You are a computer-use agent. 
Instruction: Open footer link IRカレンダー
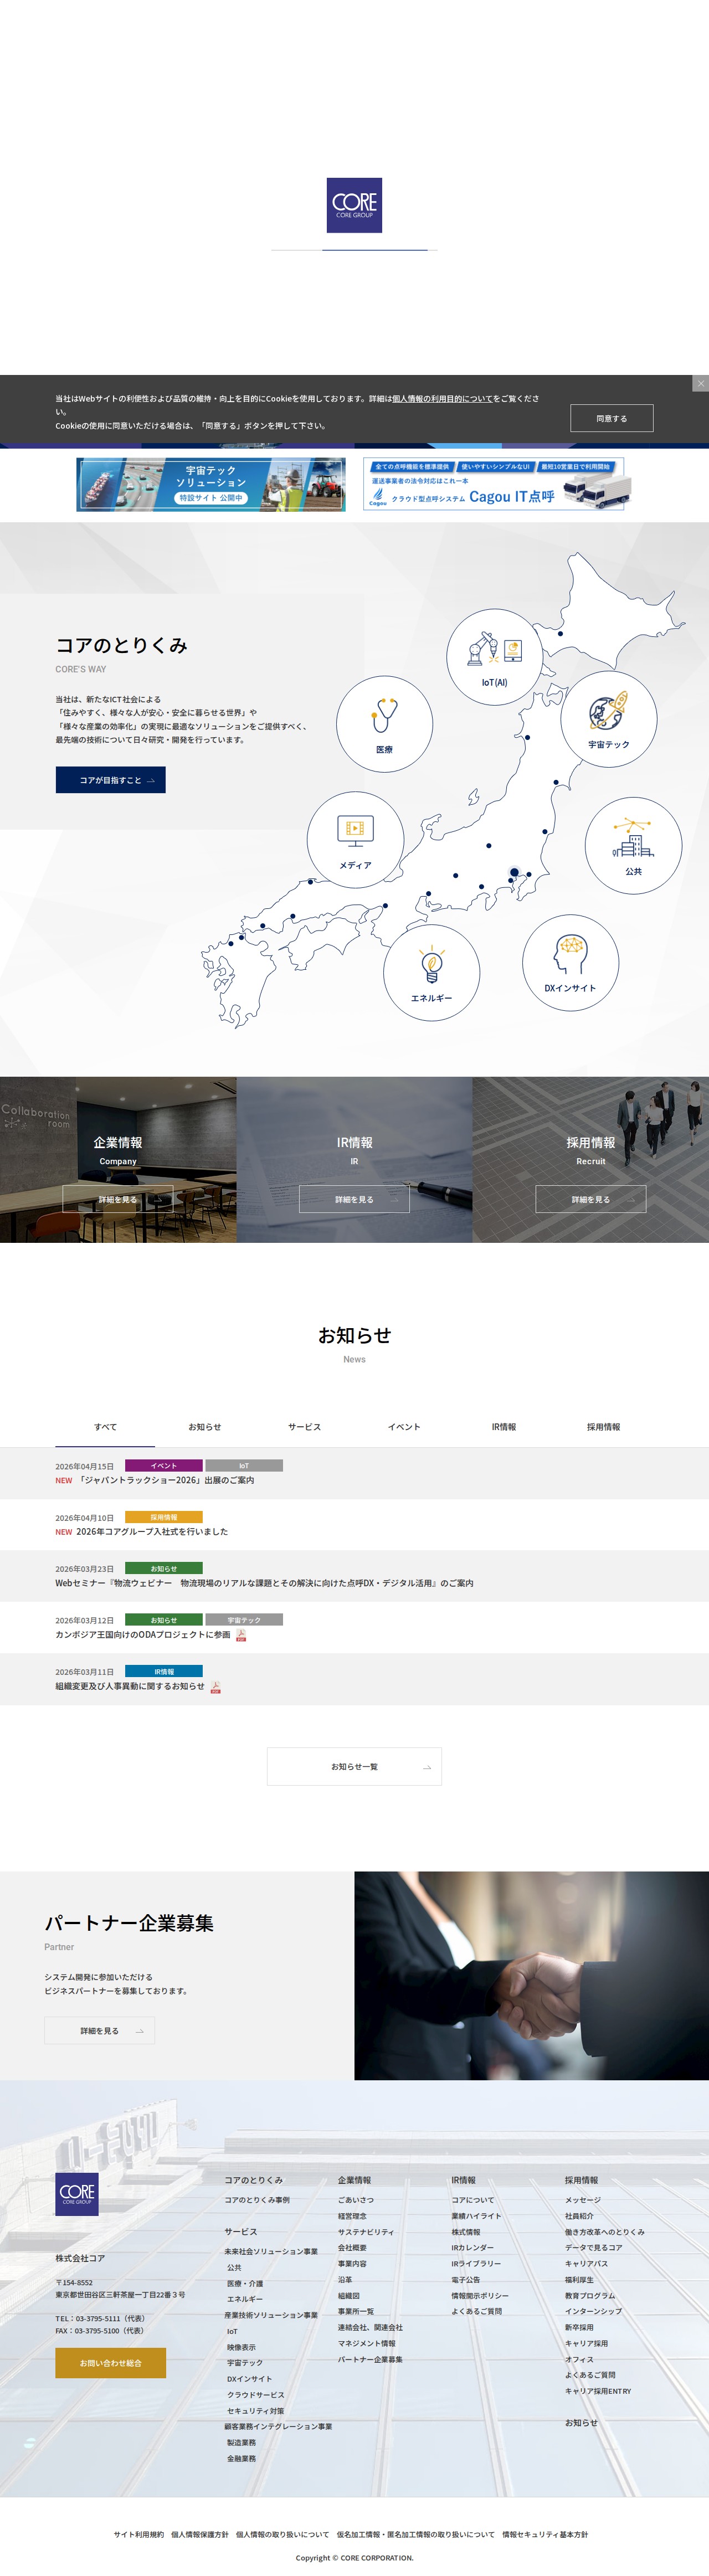click(x=472, y=2247)
